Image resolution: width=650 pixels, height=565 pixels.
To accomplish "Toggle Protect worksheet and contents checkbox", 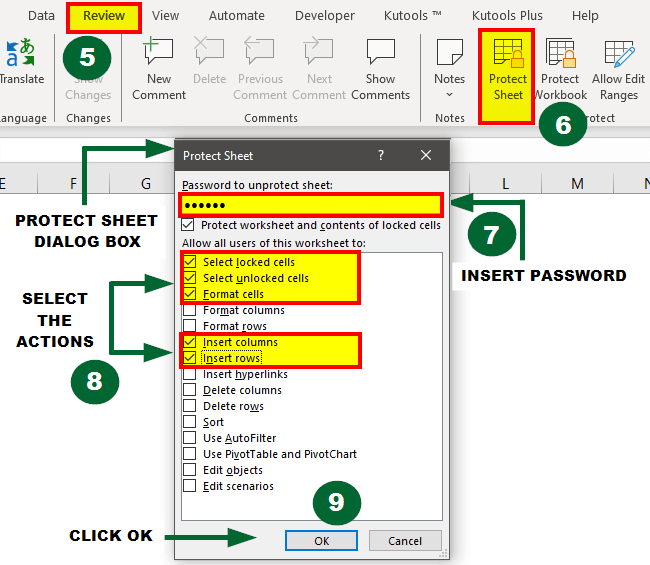I will click(188, 225).
